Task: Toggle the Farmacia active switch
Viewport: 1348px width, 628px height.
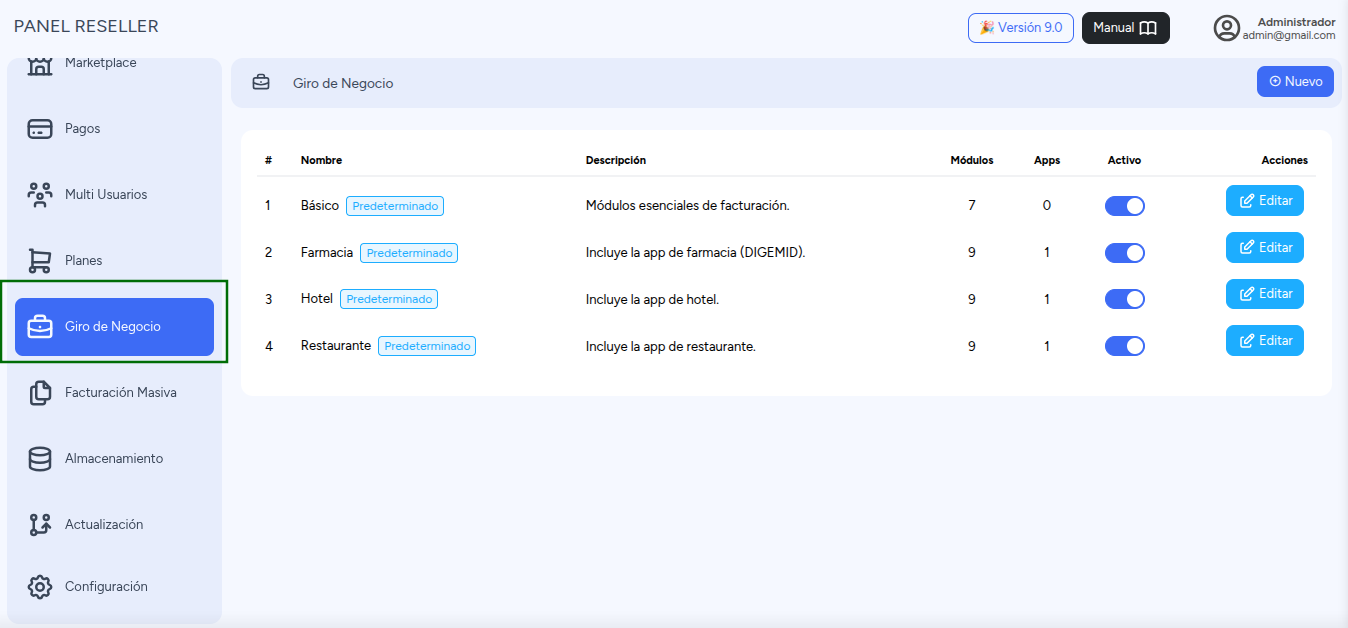Action: click(1124, 253)
